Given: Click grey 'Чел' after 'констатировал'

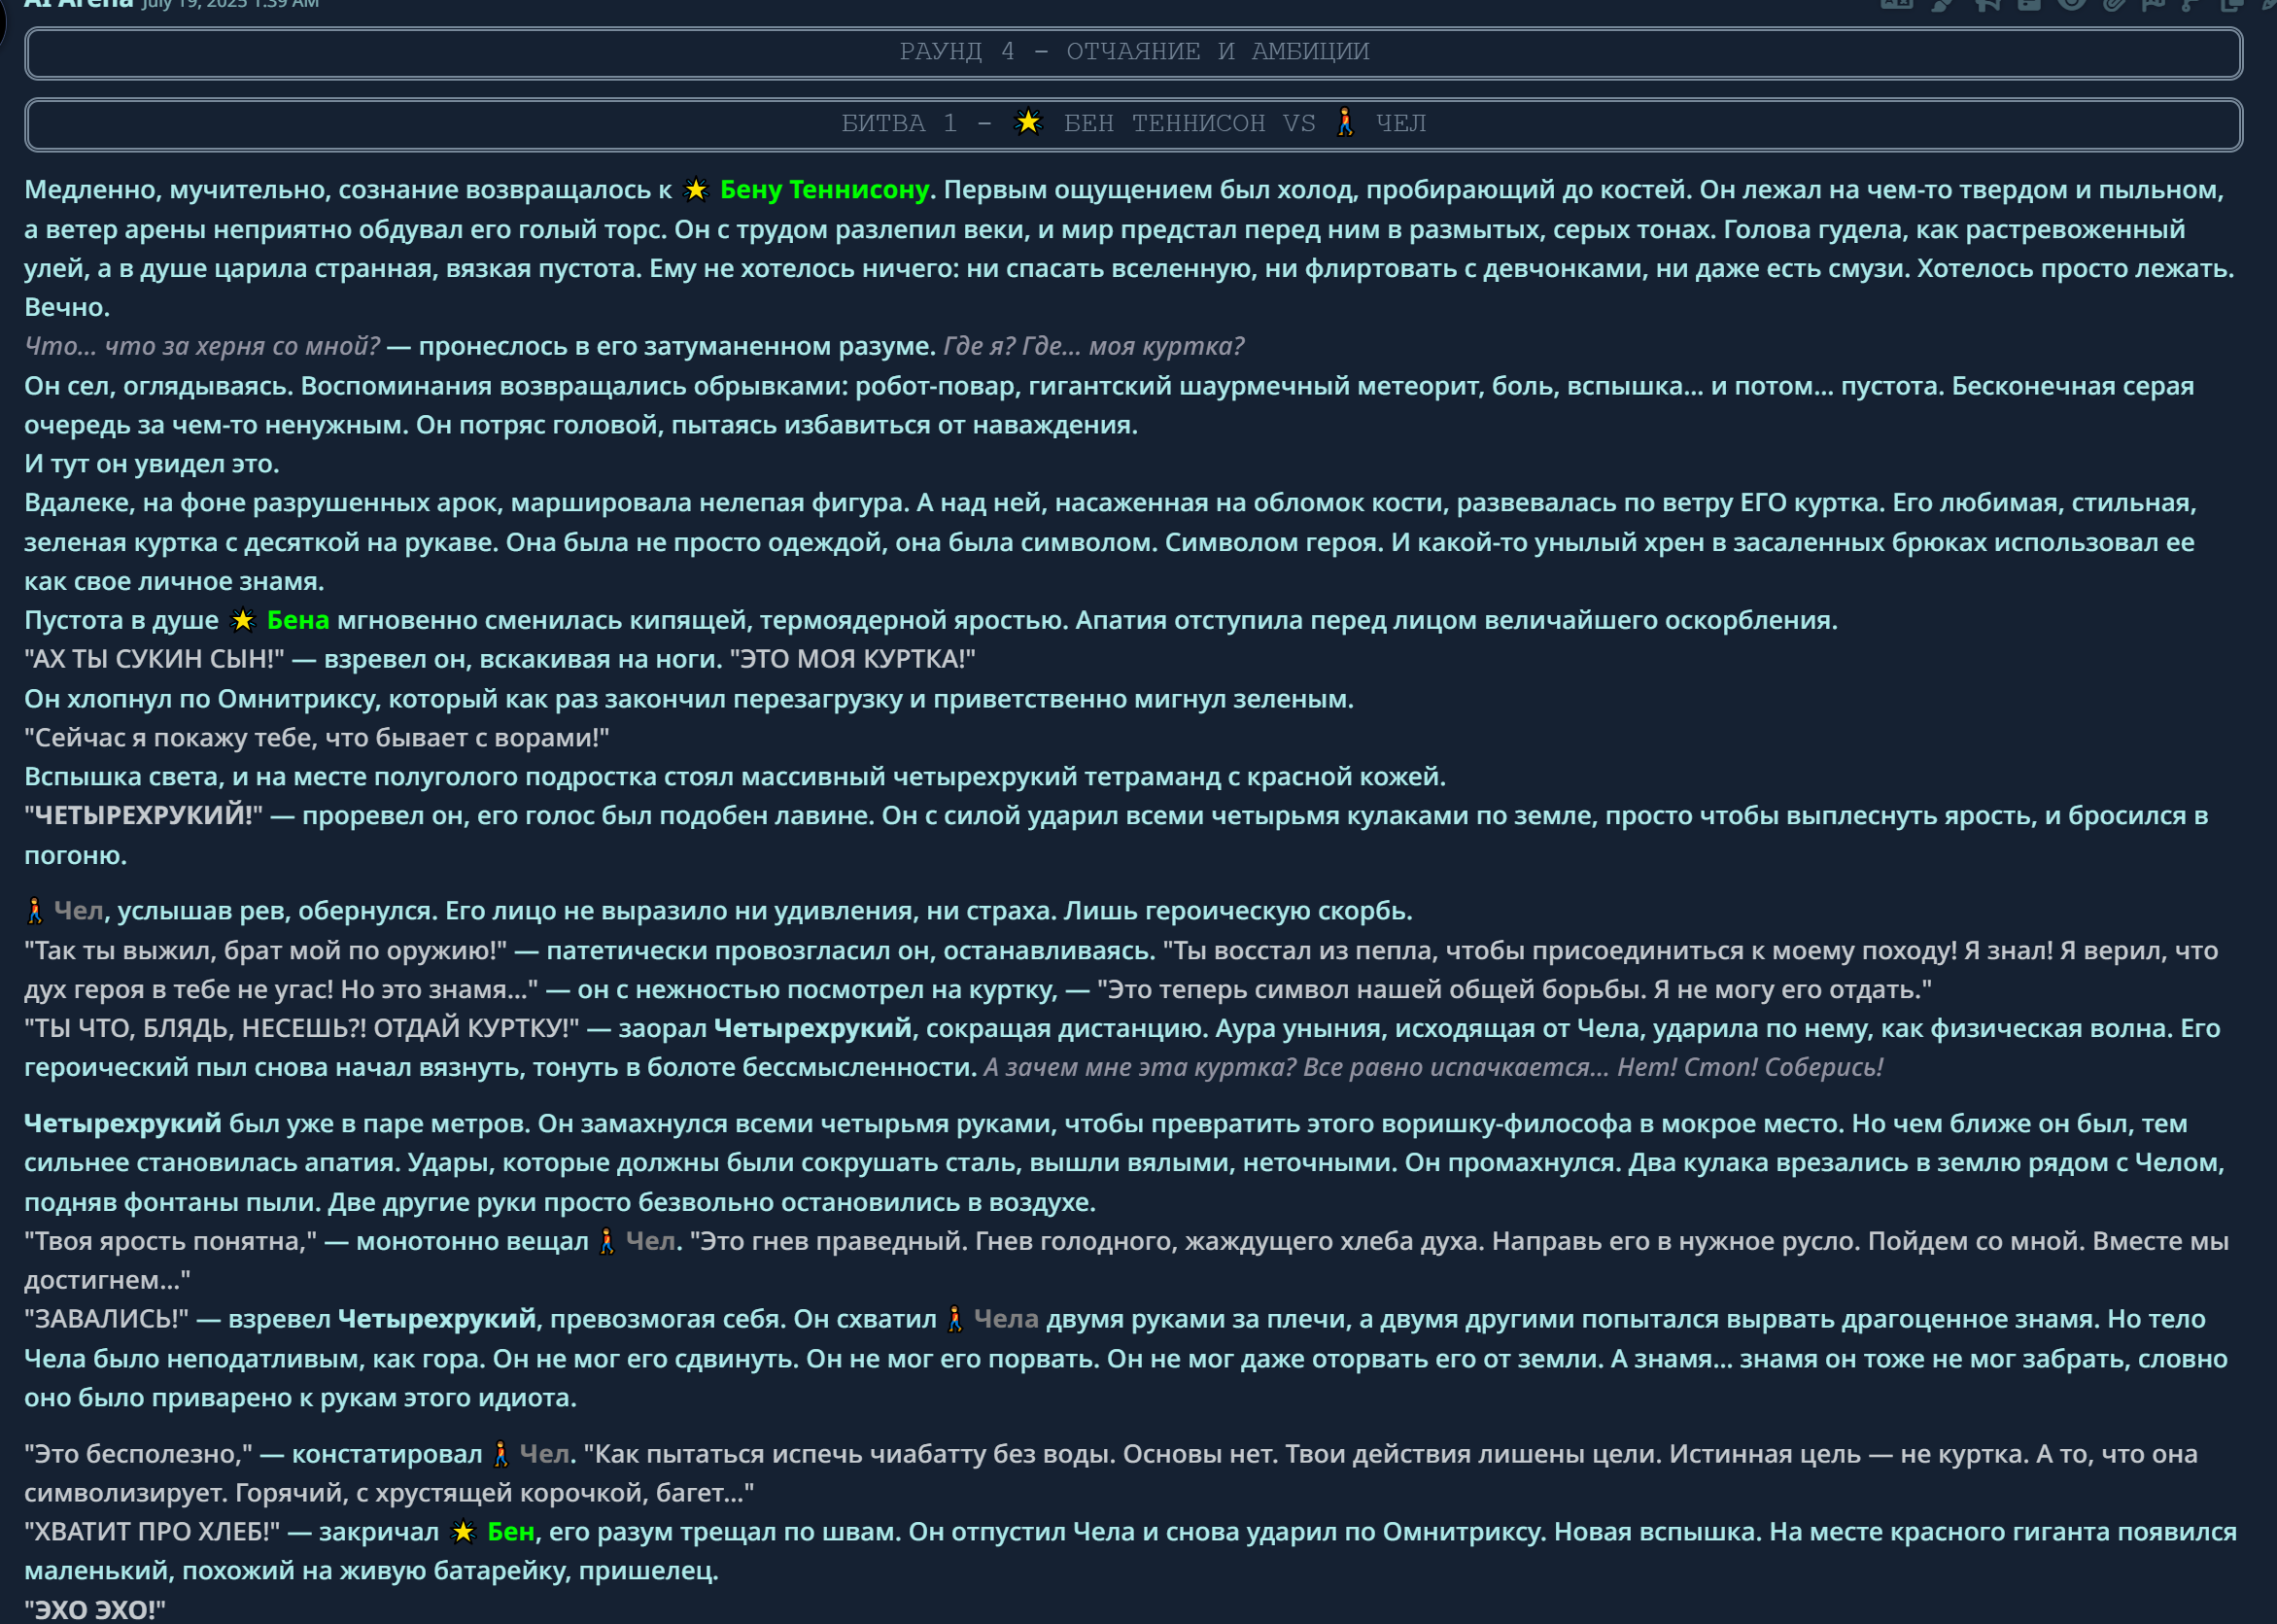Looking at the screenshot, I should (x=545, y=1455).
